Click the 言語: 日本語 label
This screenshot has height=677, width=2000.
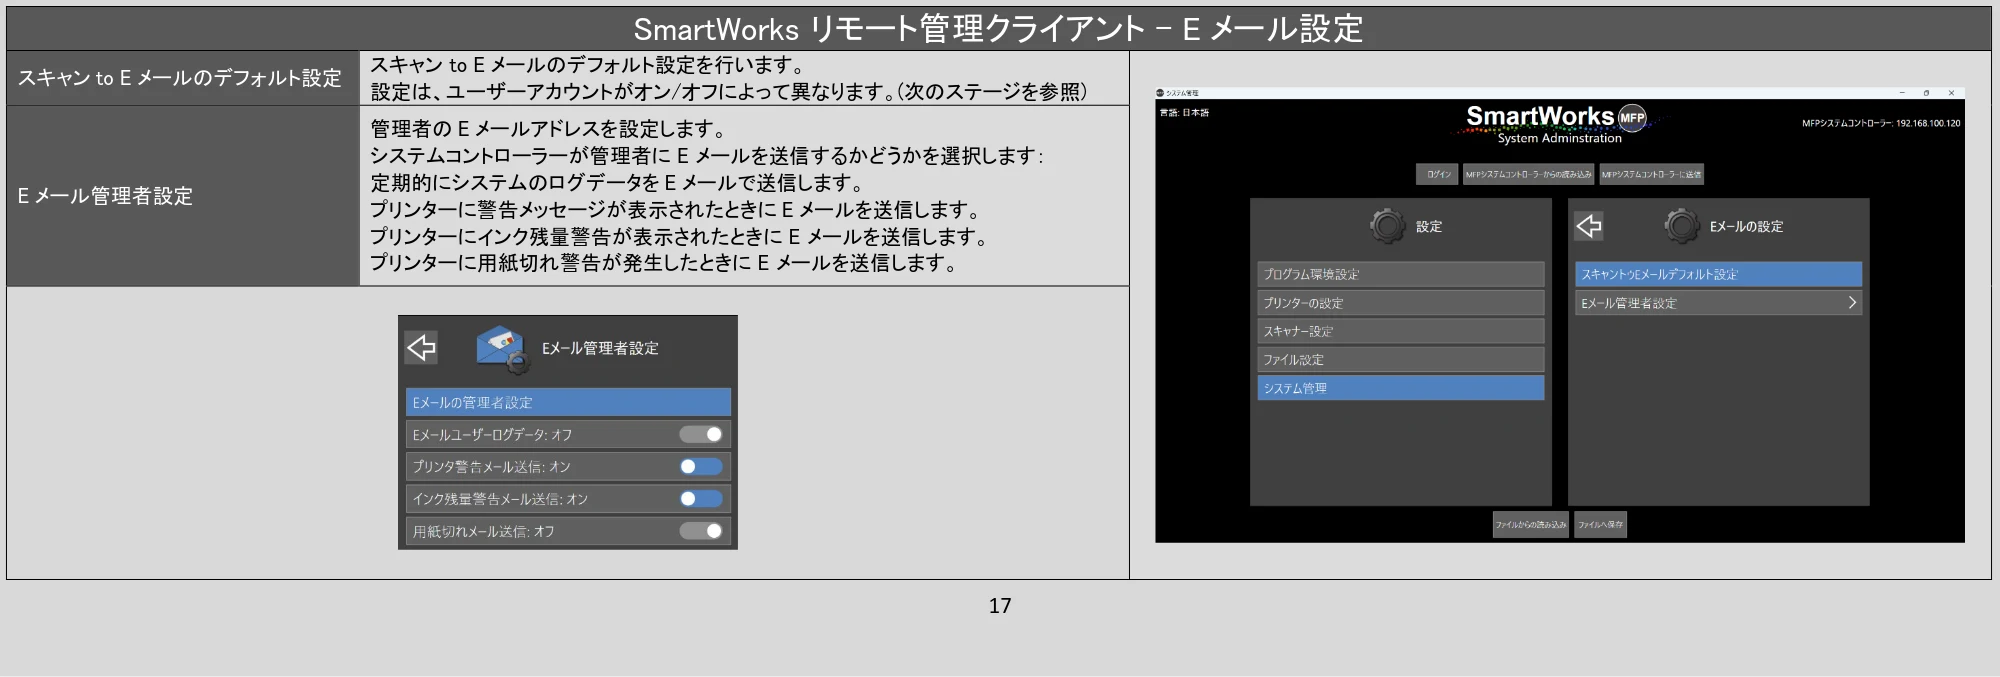tap(1184, 113)
